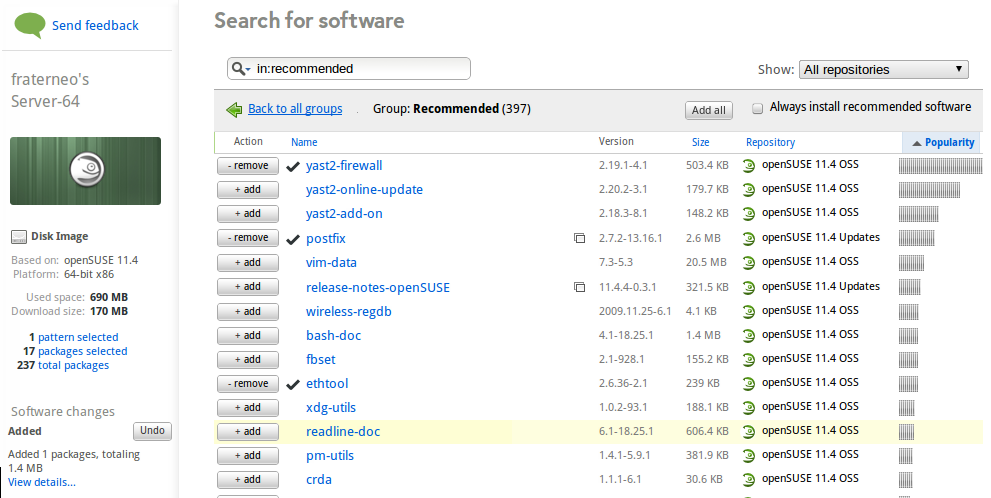The width and height of the screenshot is (991, 498).
Task: Add the yast2-add-on package
Action: tap(248, 214)
